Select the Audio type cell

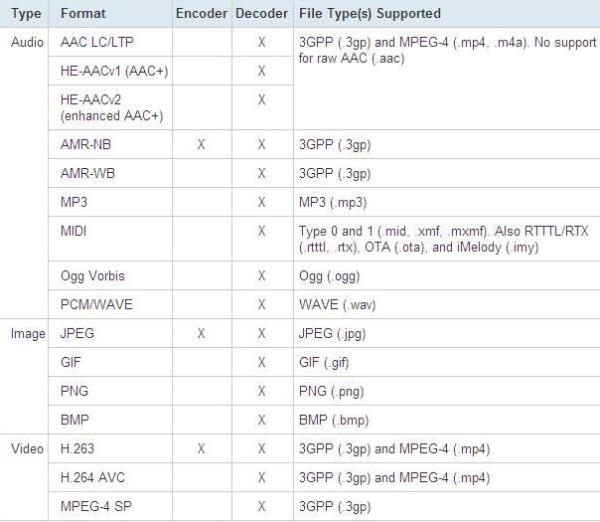pyautogui.click(x=27, y=44)
